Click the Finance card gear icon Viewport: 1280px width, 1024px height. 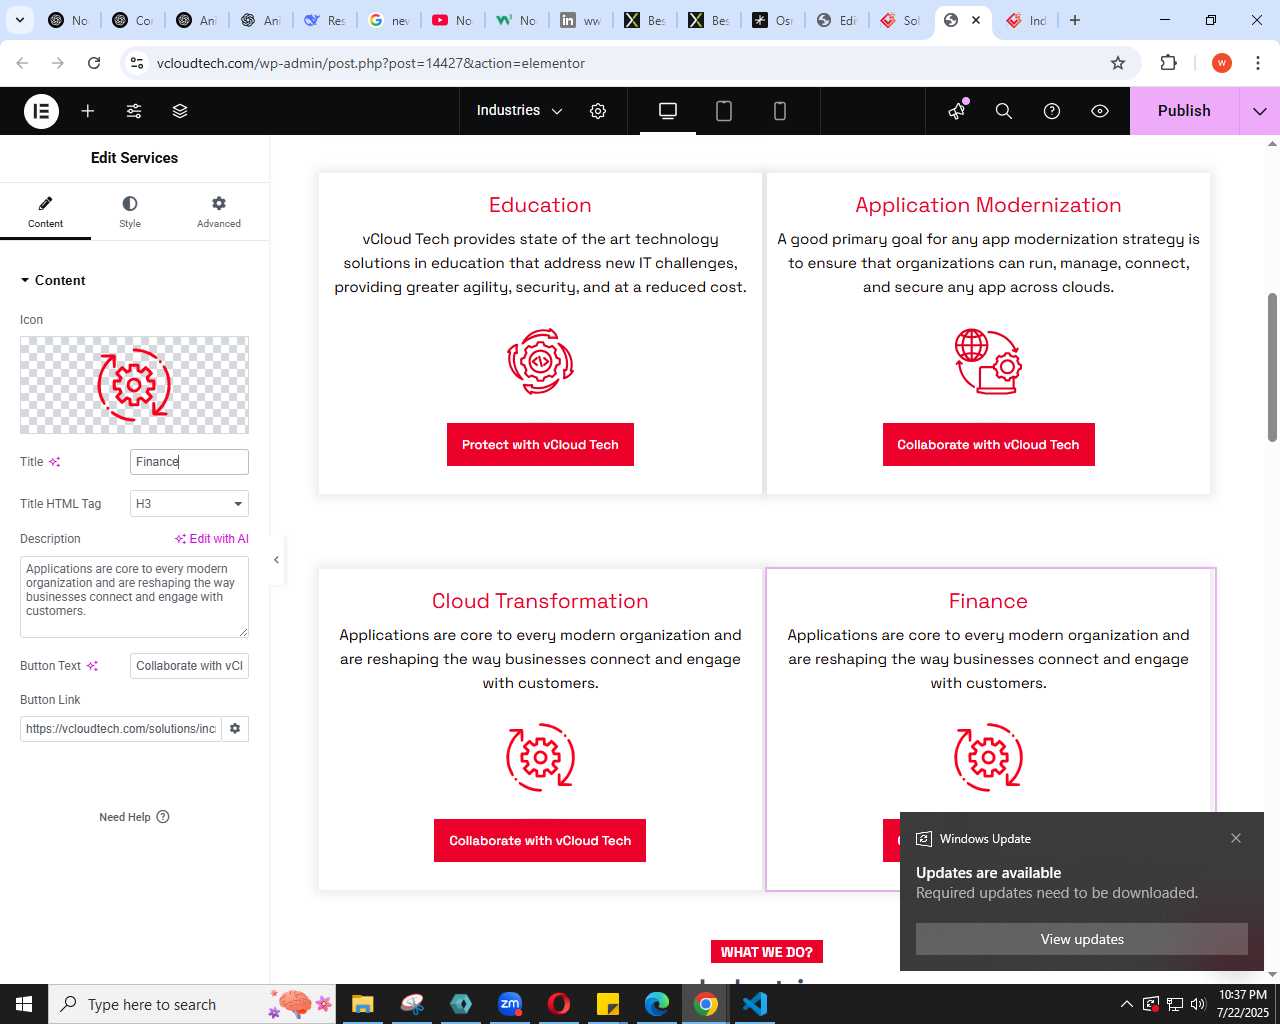coord(988,757)
